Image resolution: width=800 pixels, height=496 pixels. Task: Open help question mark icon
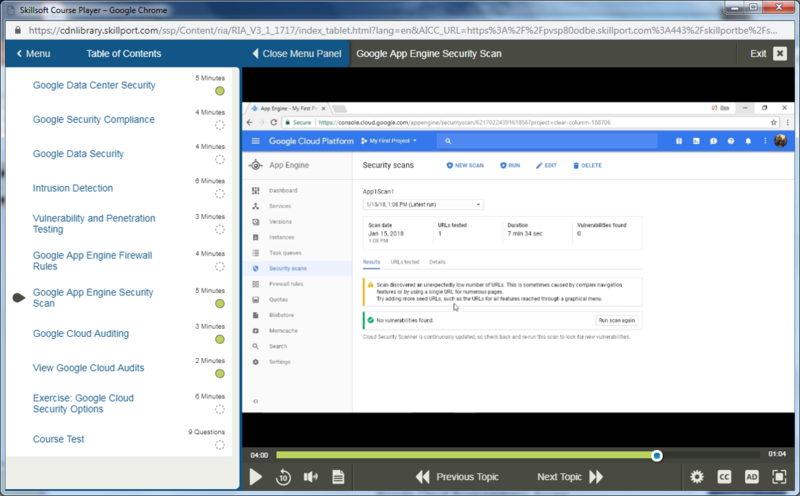click(x=731, y=141)
